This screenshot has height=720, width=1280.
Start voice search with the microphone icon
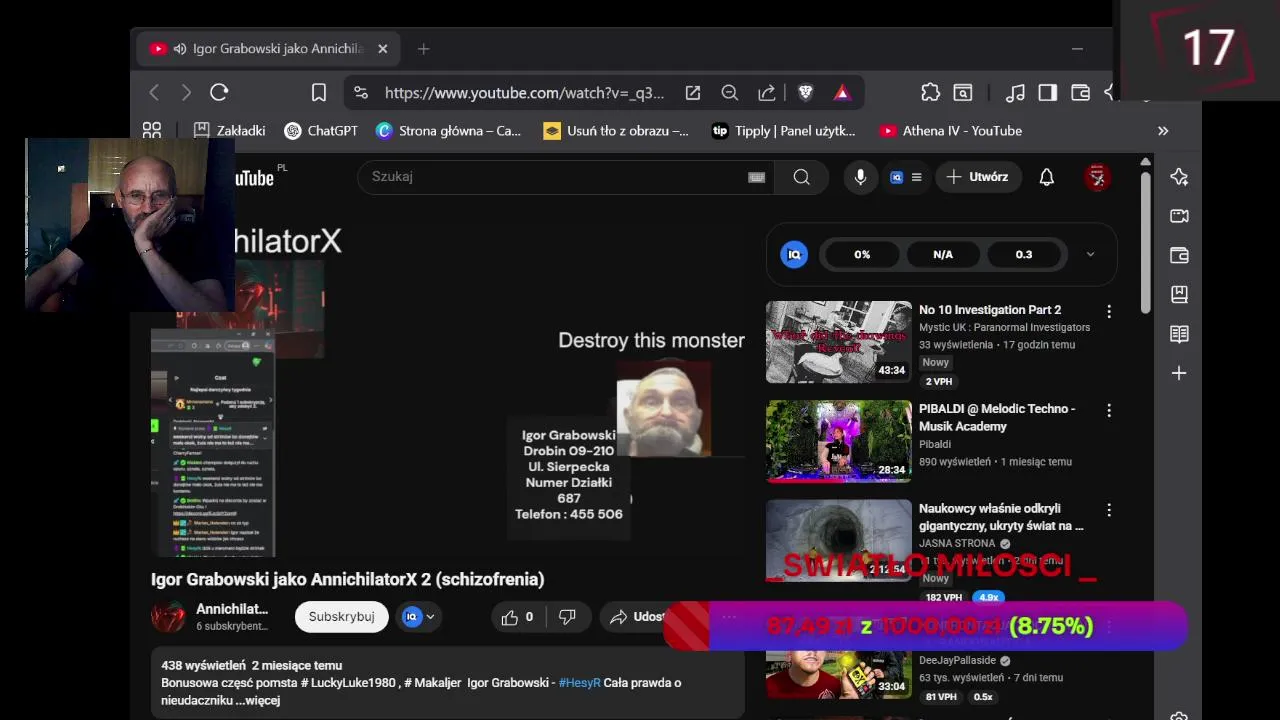point(860,177)
